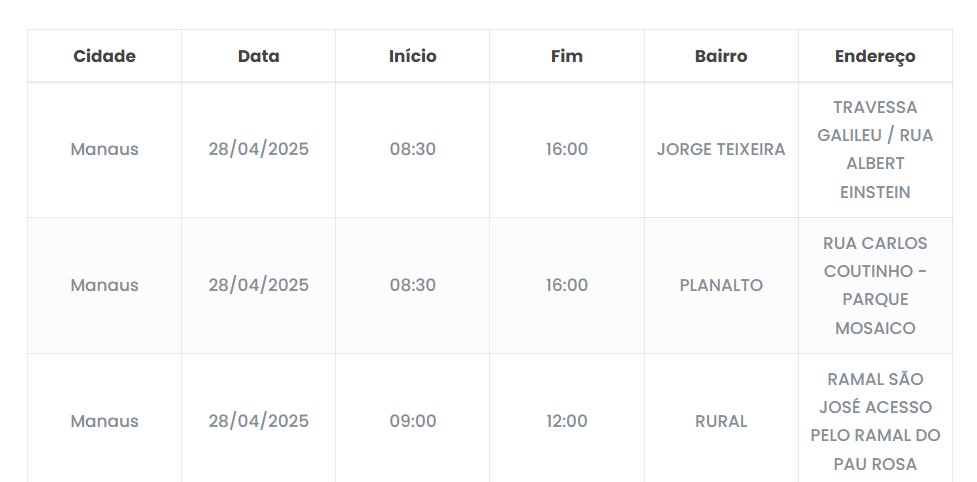The width and height of the screenshot is (977, 482).
Task: Select the PLANALTO bairro cell
Action: point(720,285)
